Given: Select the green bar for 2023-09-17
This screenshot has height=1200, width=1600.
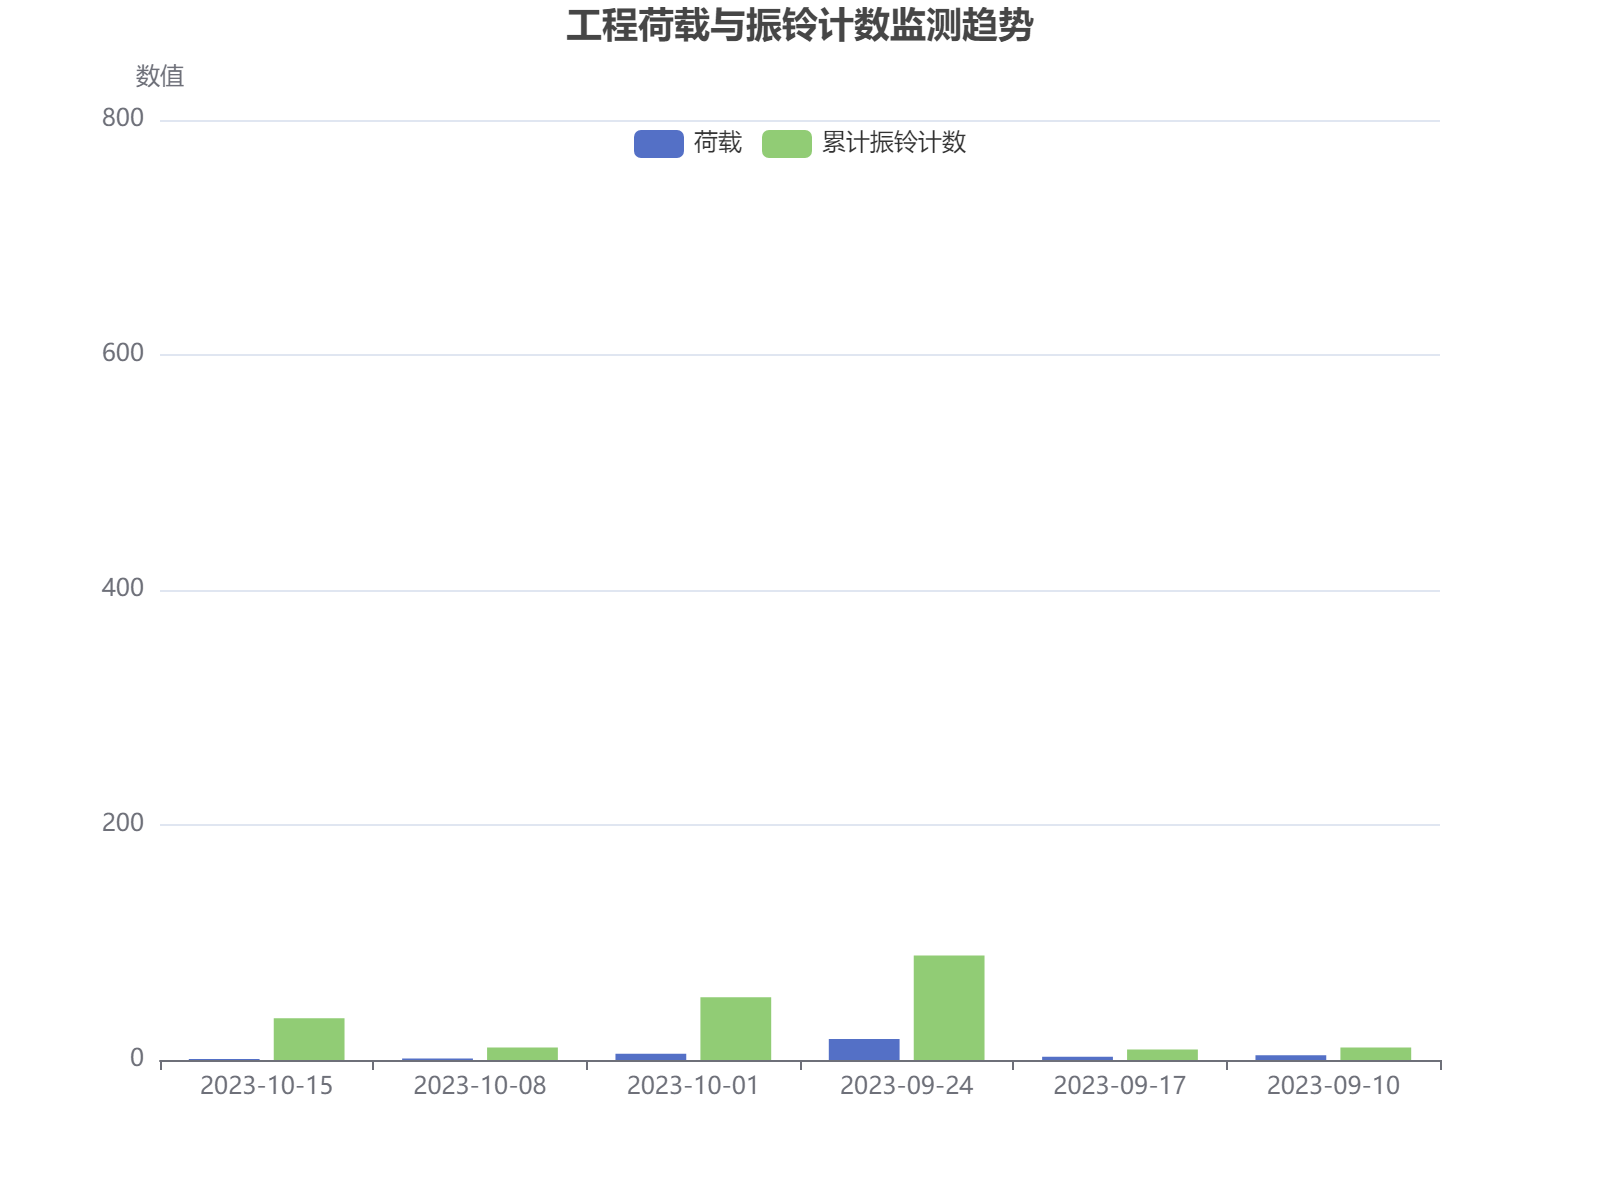Looking at the screenshot, I should (x=1162, y=1055).
